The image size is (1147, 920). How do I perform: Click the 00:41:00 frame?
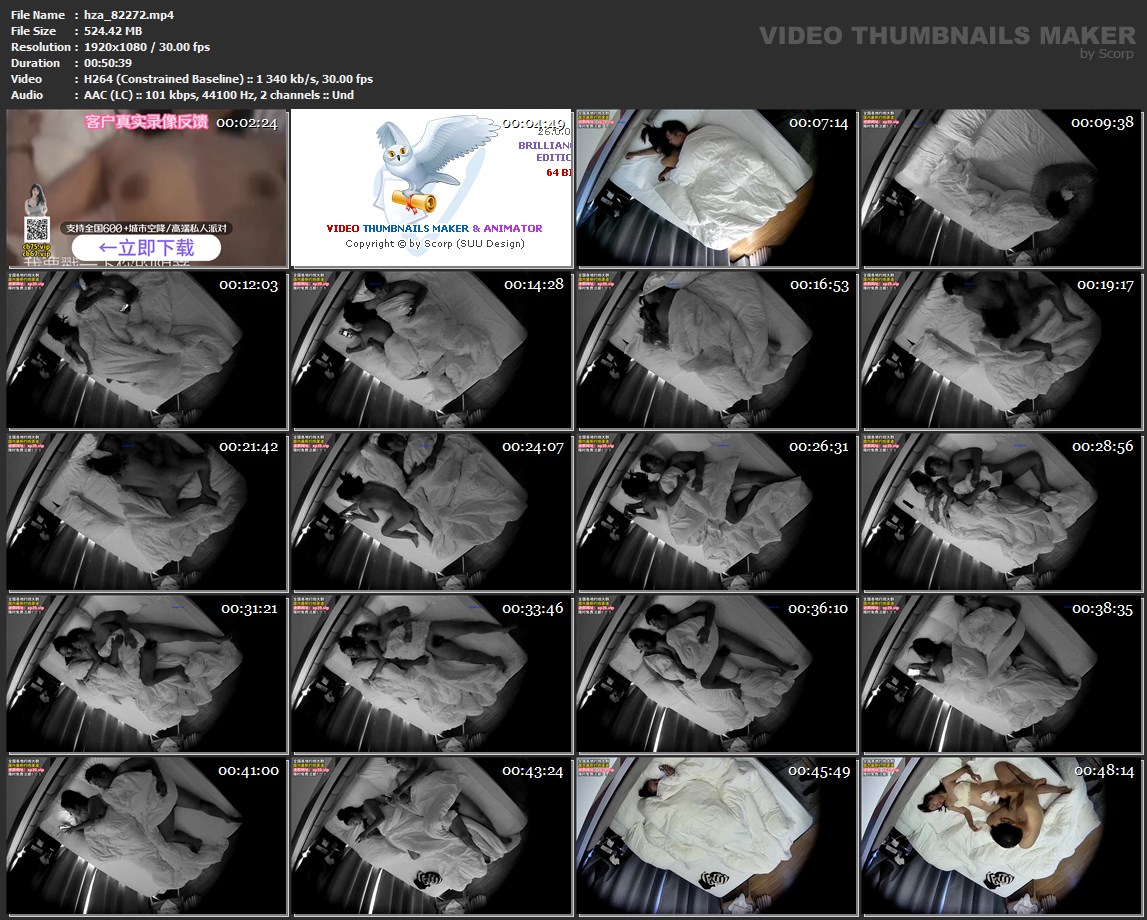[x=147, y=836]
